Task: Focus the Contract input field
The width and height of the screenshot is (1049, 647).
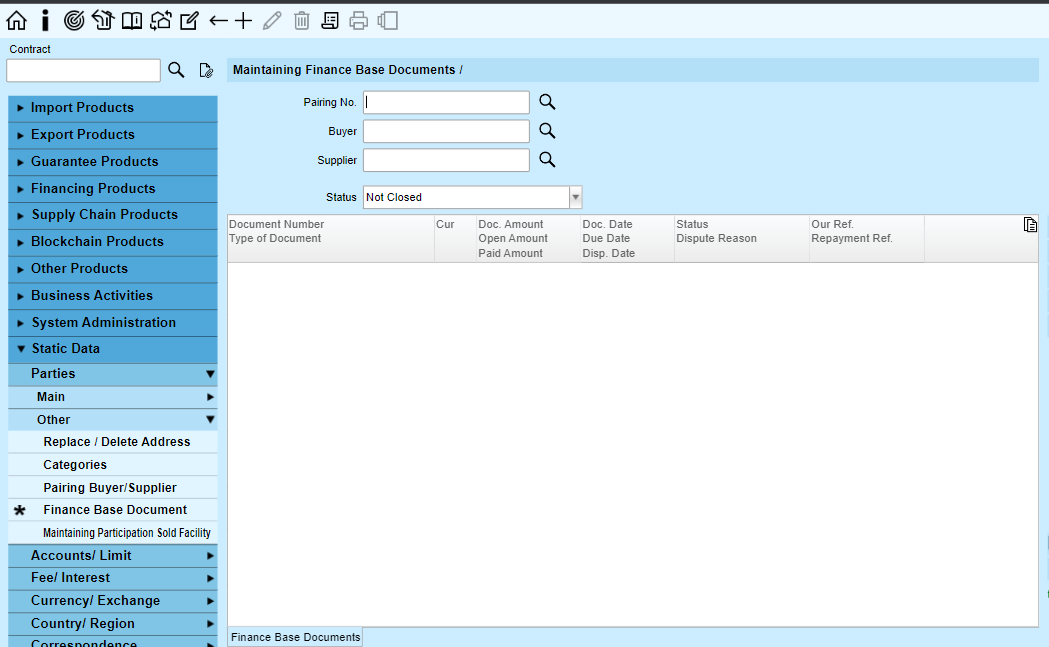Action: [84, 70]
